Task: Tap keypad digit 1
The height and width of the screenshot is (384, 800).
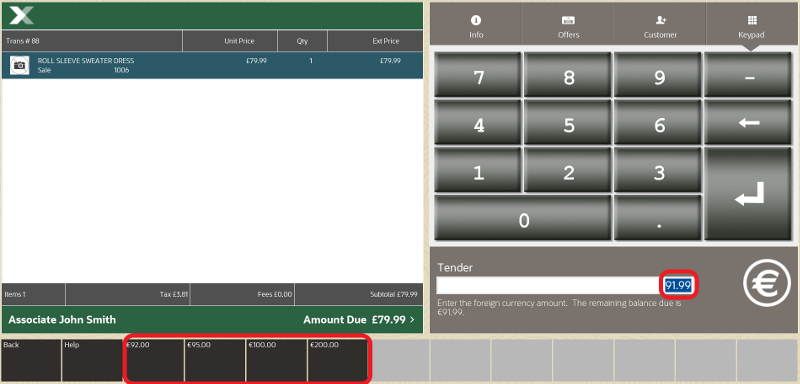Action: coord(478,170)
